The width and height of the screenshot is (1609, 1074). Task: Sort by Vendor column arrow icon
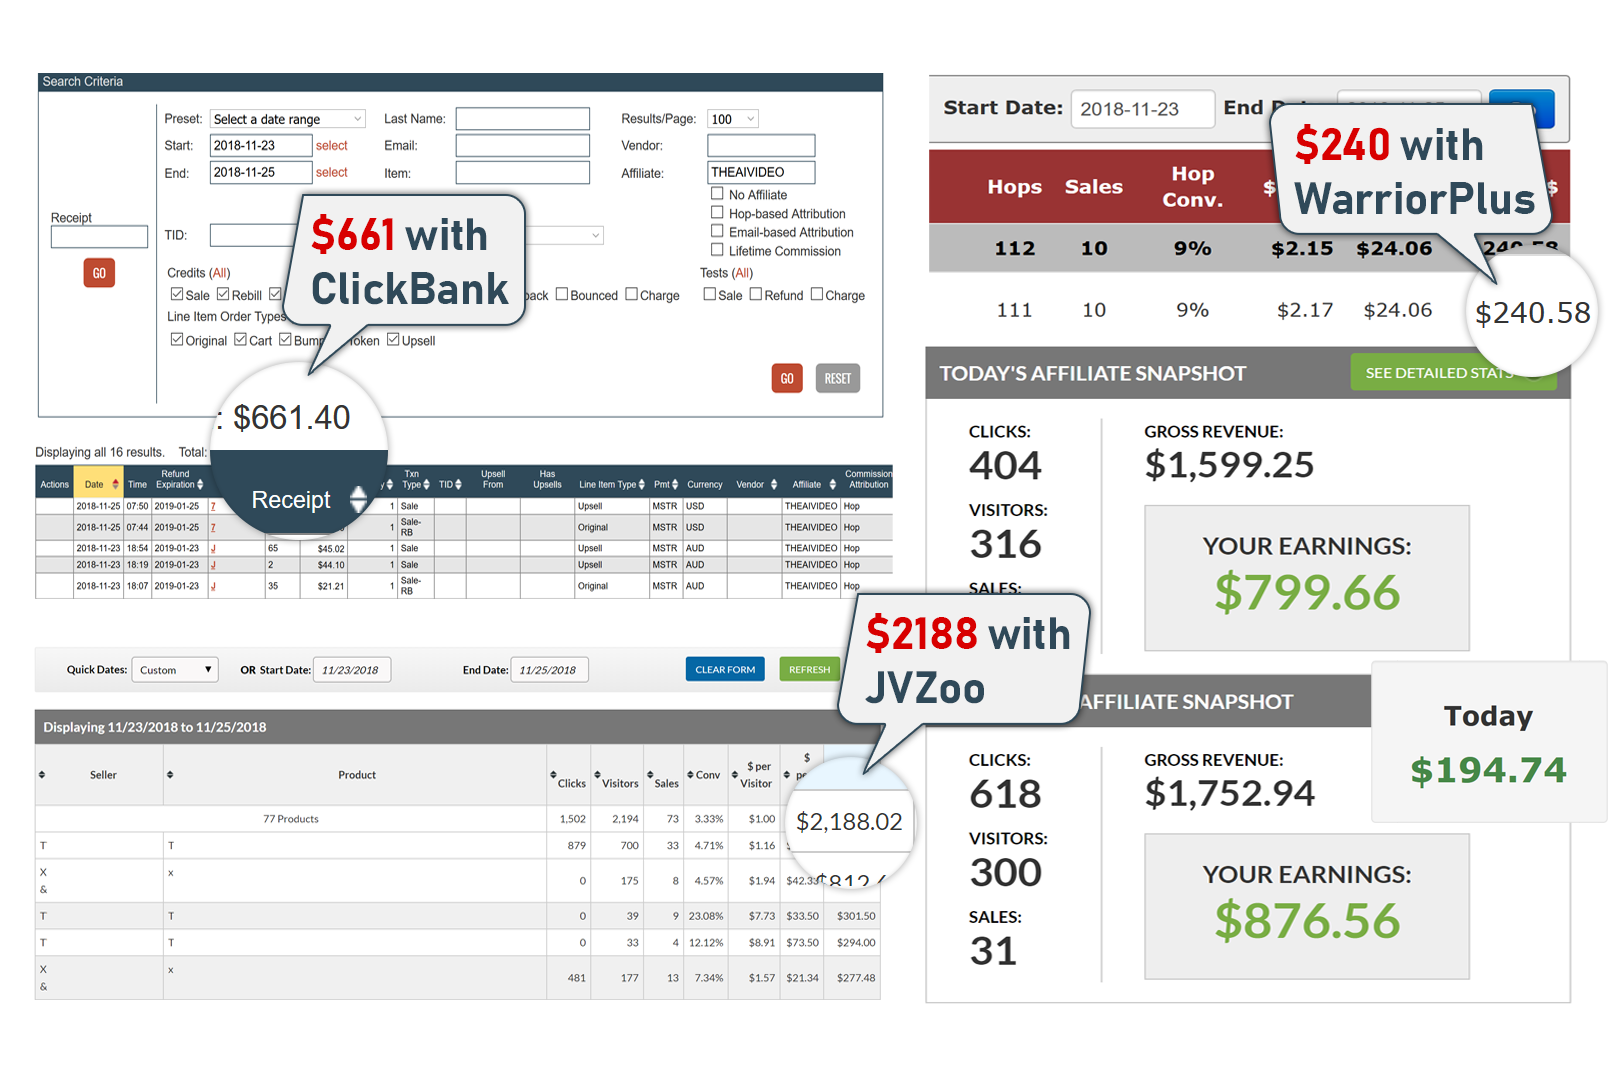[773, 484]
